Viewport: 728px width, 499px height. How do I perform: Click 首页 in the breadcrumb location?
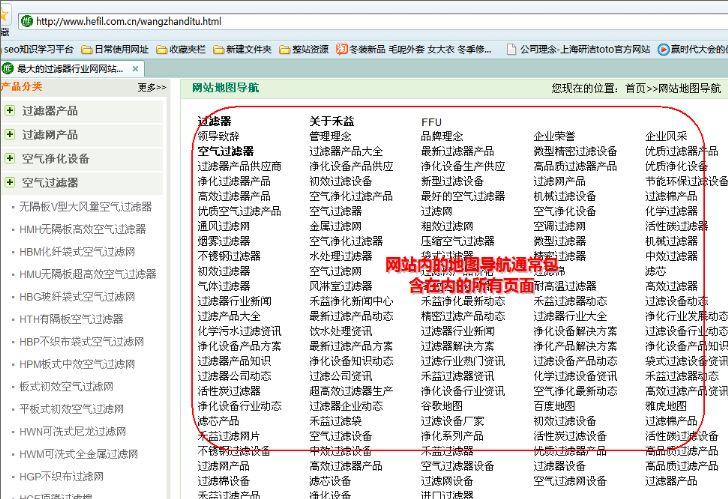(x=634, y=88)
